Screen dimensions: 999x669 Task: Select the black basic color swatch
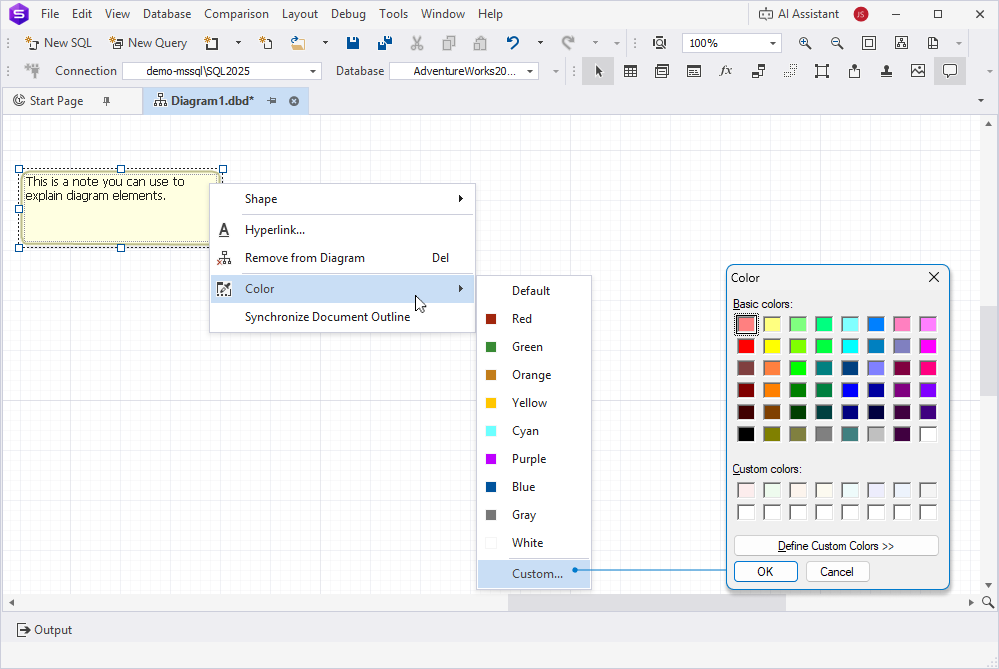coord(746,434)
